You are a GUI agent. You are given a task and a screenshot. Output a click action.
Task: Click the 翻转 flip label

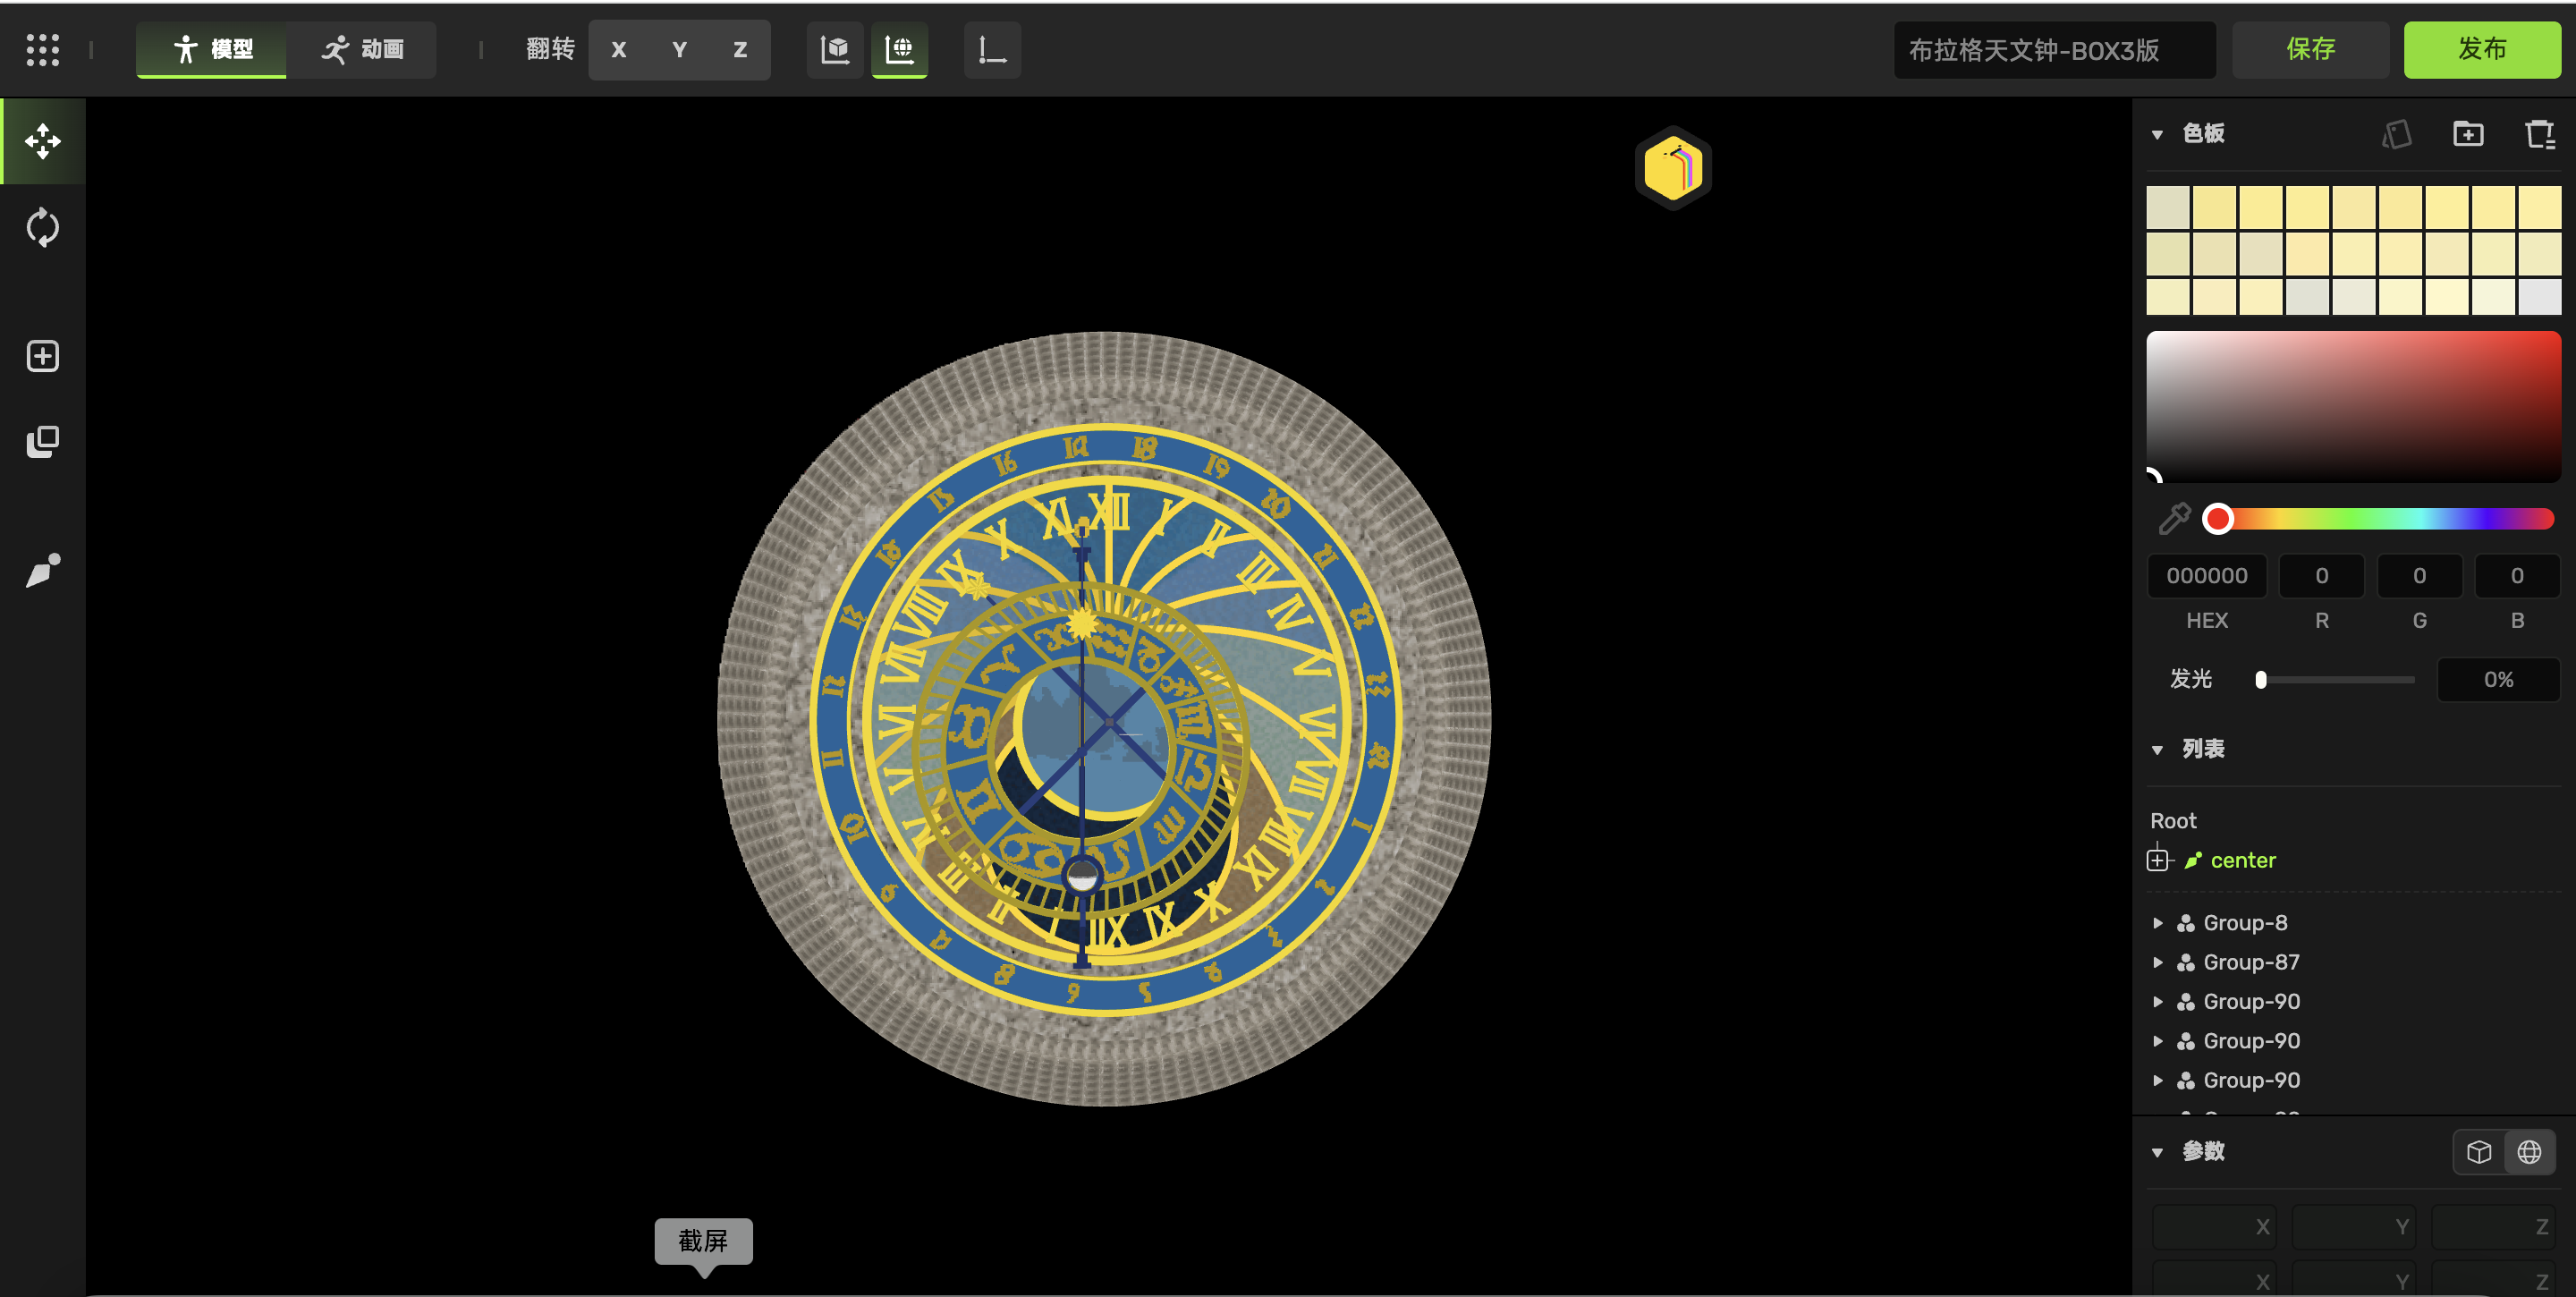[x=550, y=50]
